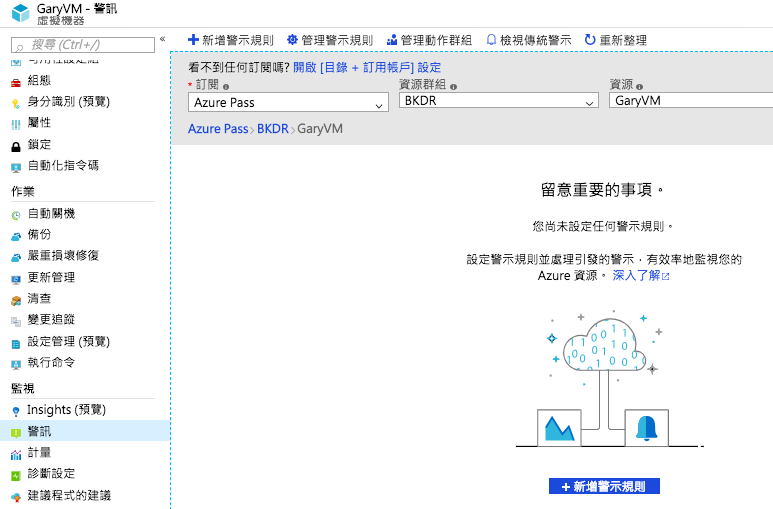Click the monitor icon beside 更新管理
The height and width of the screenshot is (509, 773).
pyautogui.click(x=16, y=279)
